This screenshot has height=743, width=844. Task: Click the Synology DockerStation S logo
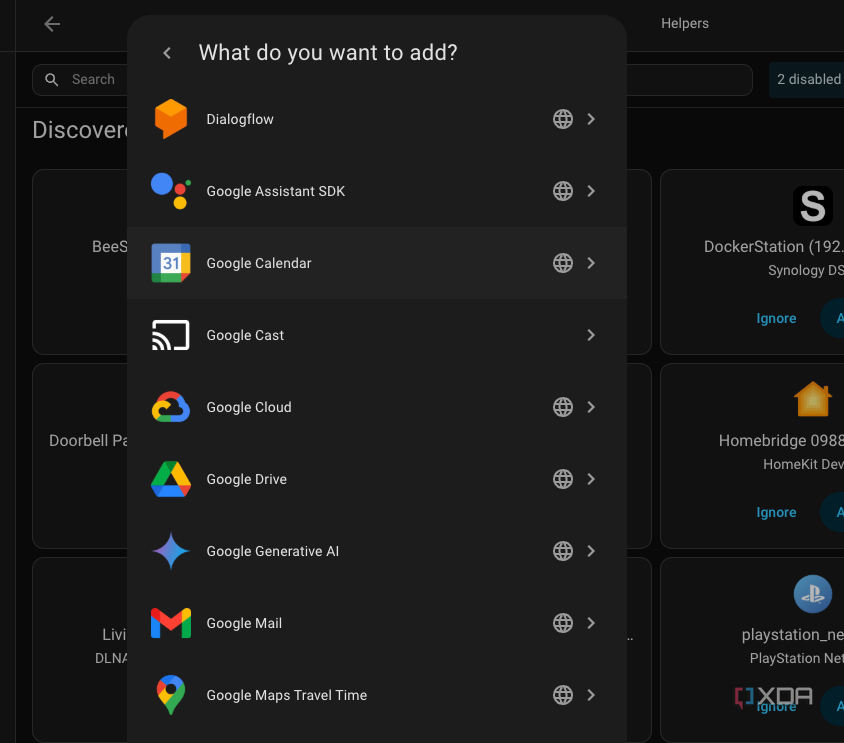(x=813, y=206)
